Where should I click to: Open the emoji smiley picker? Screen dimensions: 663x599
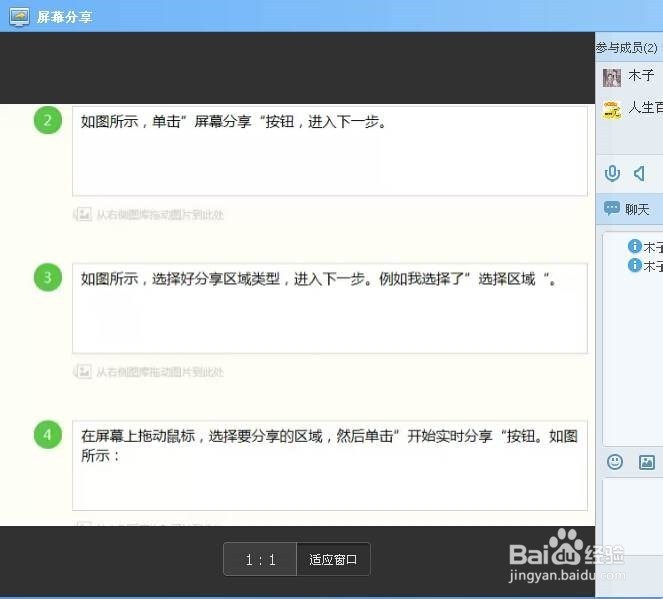coord(615,462)
